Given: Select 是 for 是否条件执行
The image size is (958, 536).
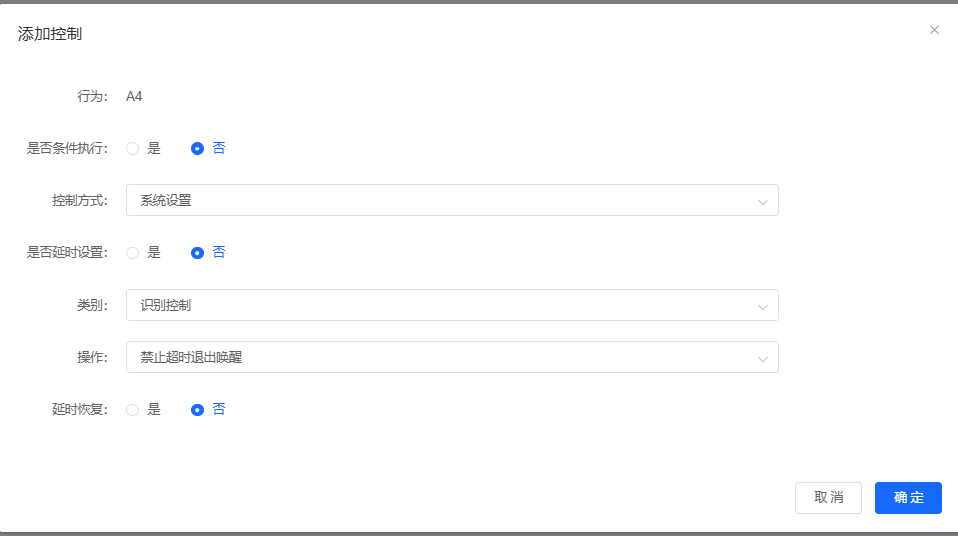Looking at the screenshot, I should pos(132,148).
